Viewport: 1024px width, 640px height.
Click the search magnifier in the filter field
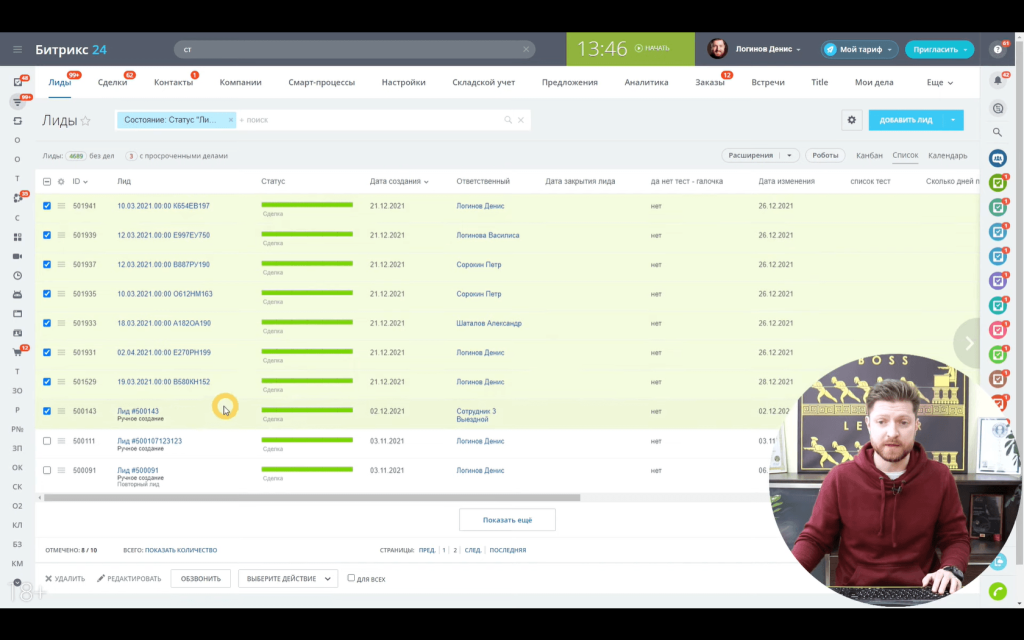[x=507, y=120]
